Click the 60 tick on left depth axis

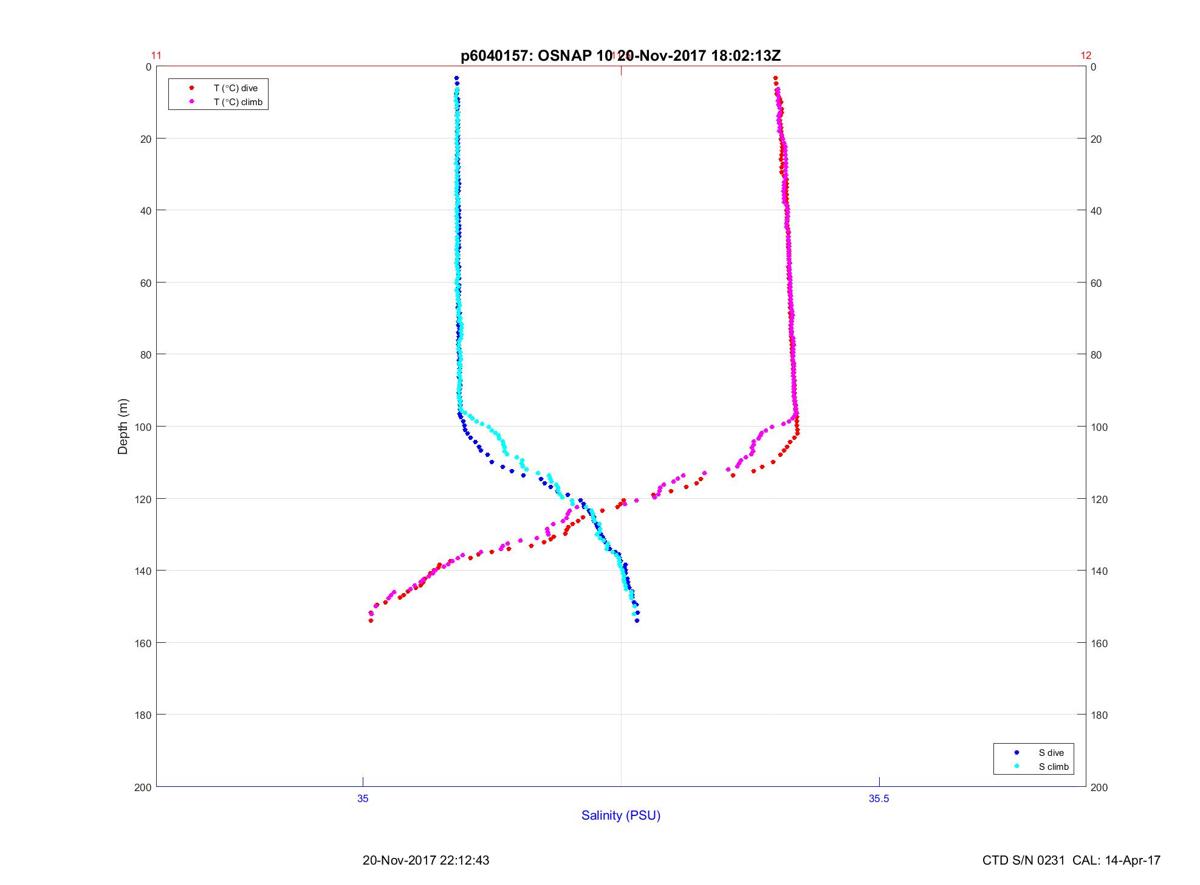coord(145,283)
